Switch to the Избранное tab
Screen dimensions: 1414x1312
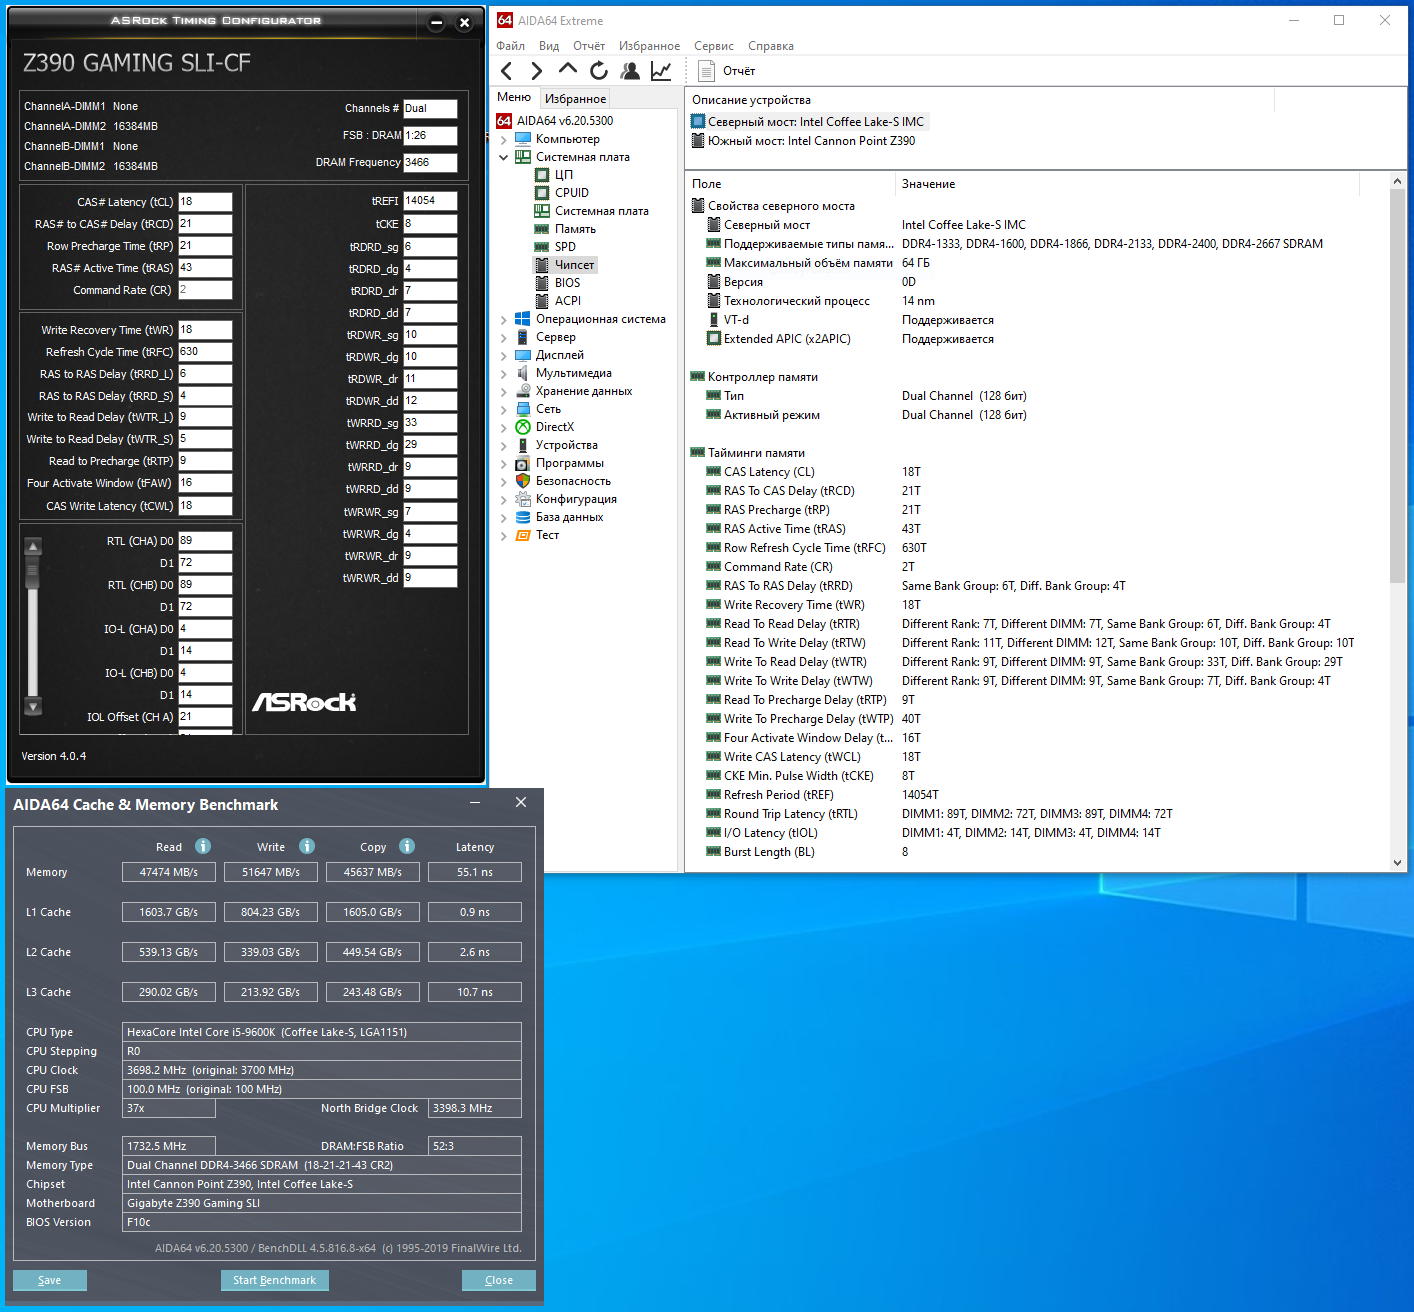point(575,98)
